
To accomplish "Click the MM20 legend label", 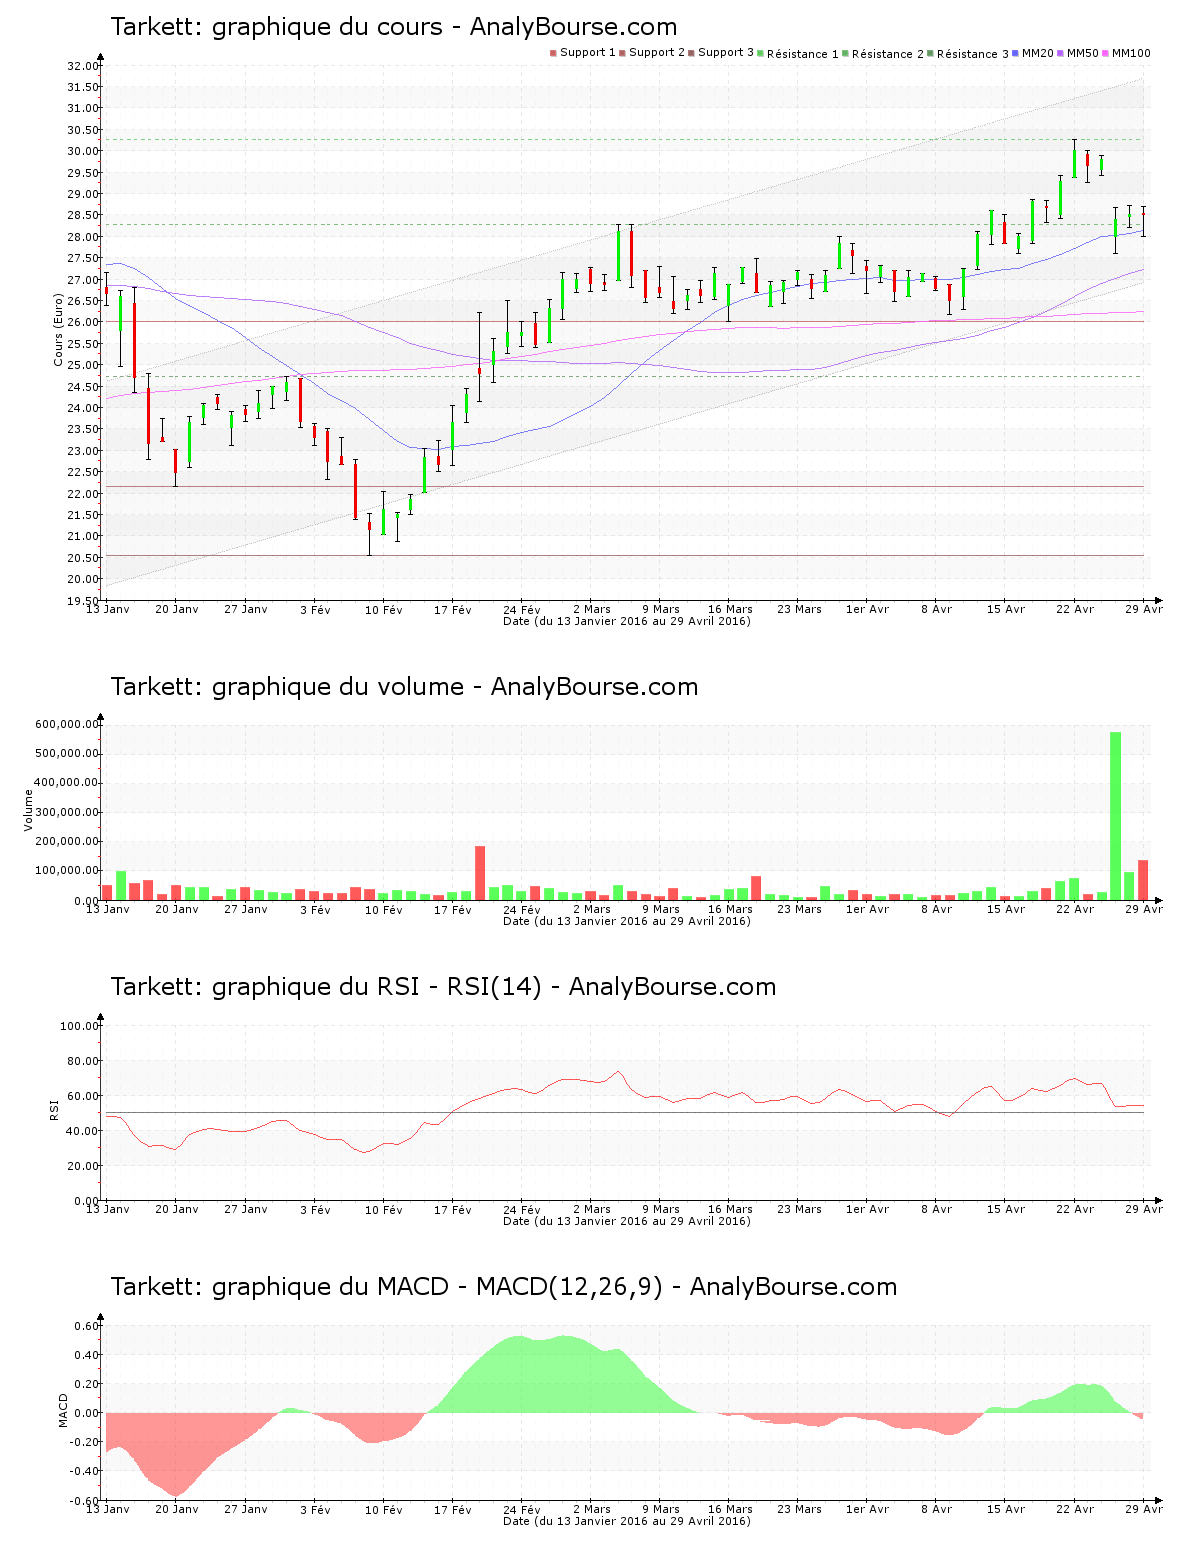I will point(1037,53).
